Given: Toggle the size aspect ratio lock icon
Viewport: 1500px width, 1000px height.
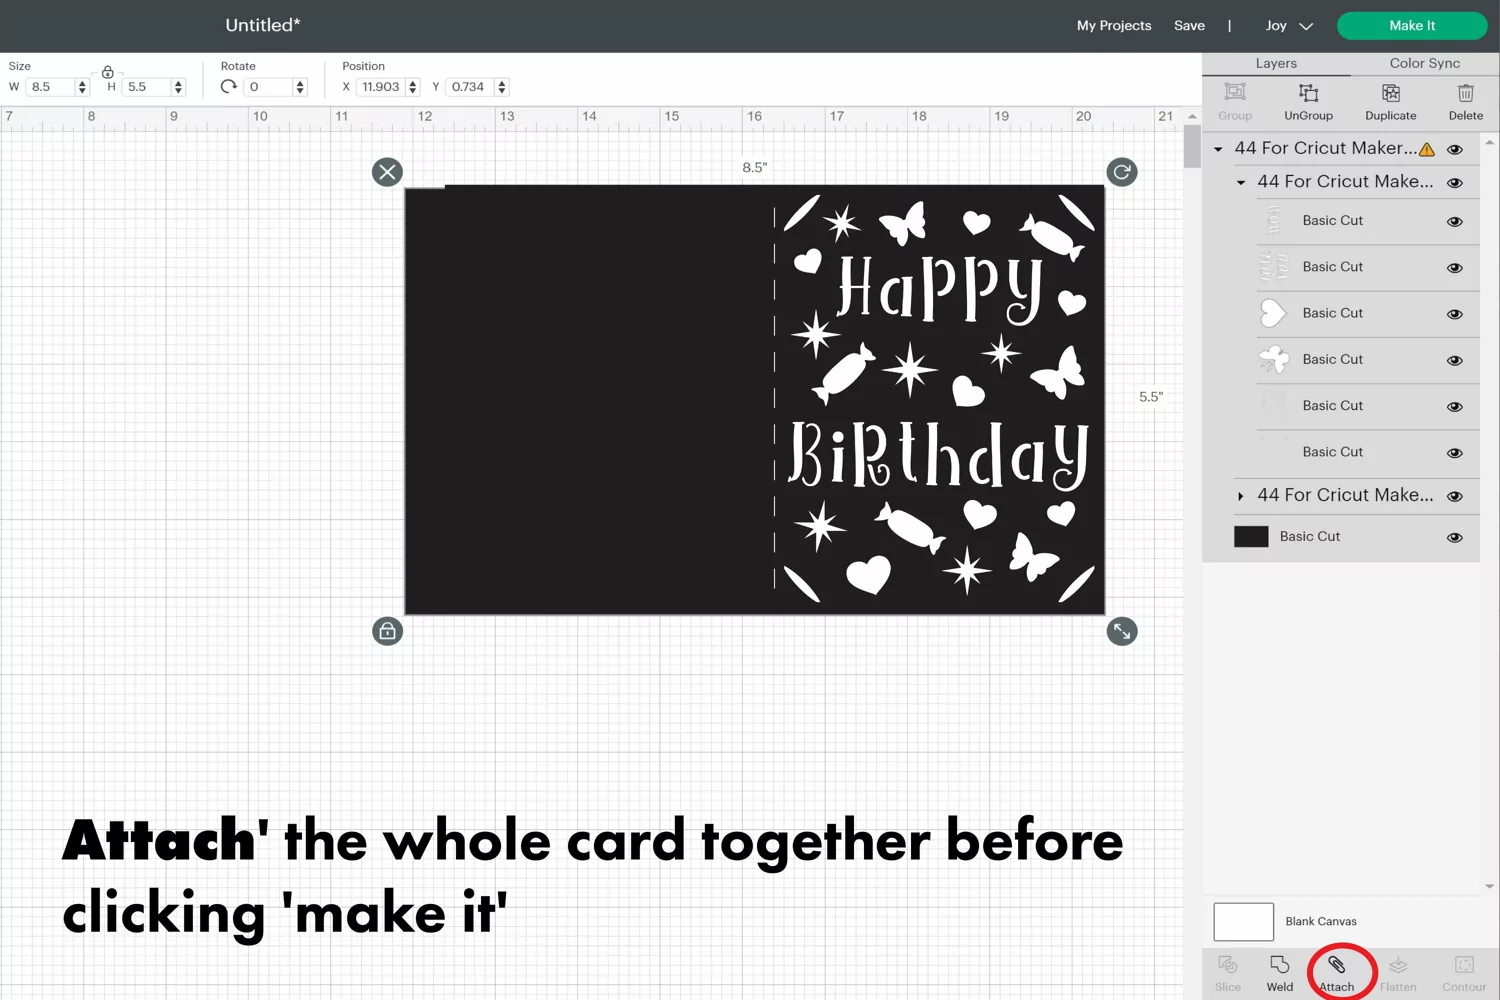Looking at the screenshot, I should [x=108, y=72].
